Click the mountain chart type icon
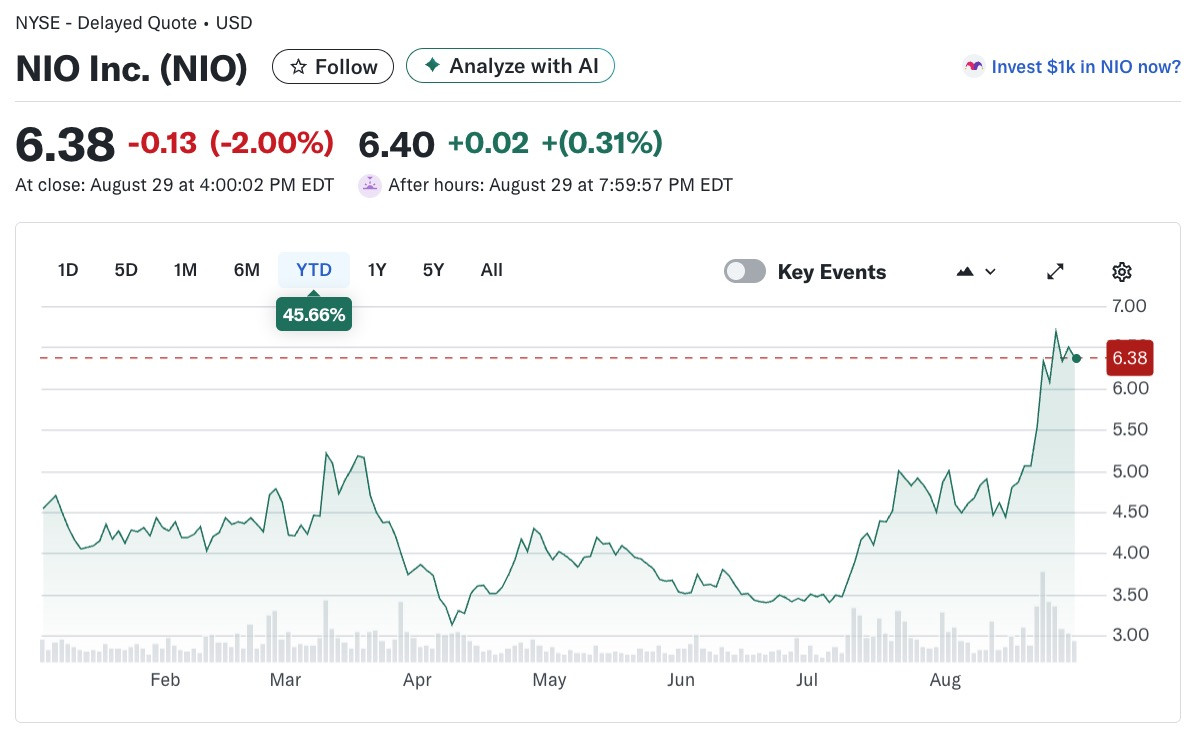This screenshot has height=734, width=1199. point(965,271)
